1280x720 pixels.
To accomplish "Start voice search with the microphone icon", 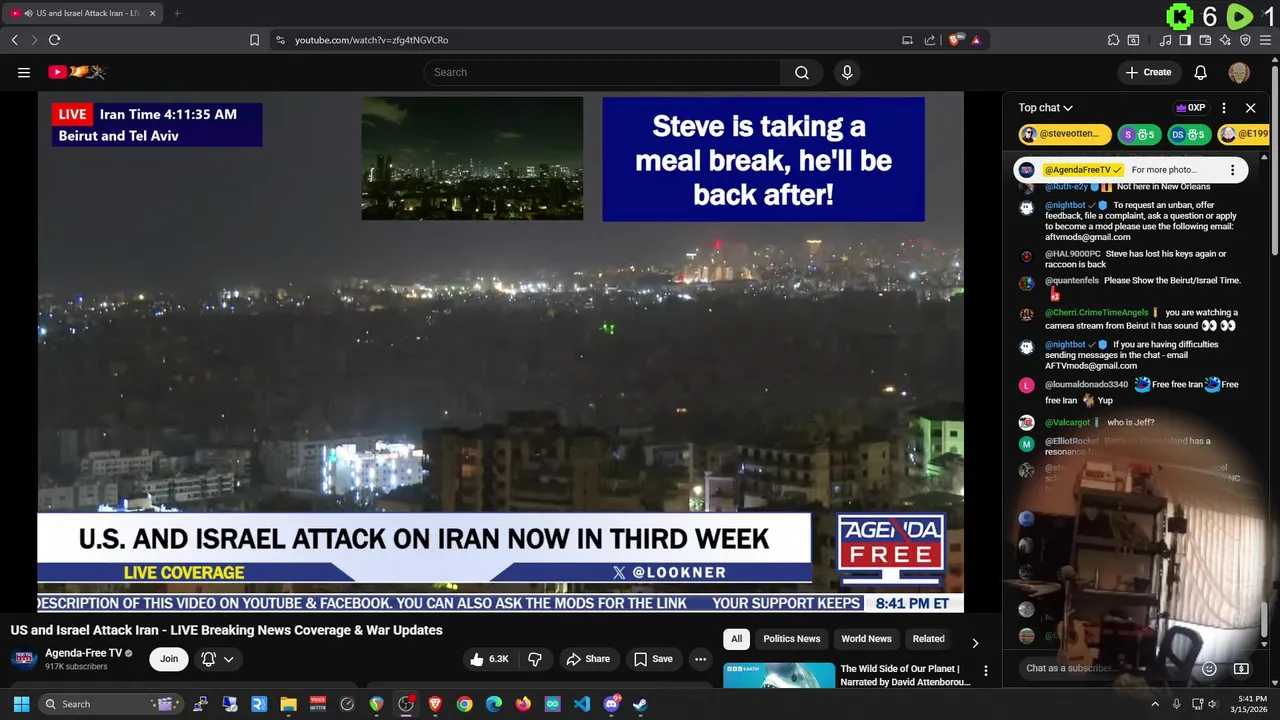I will coord(847,72).
